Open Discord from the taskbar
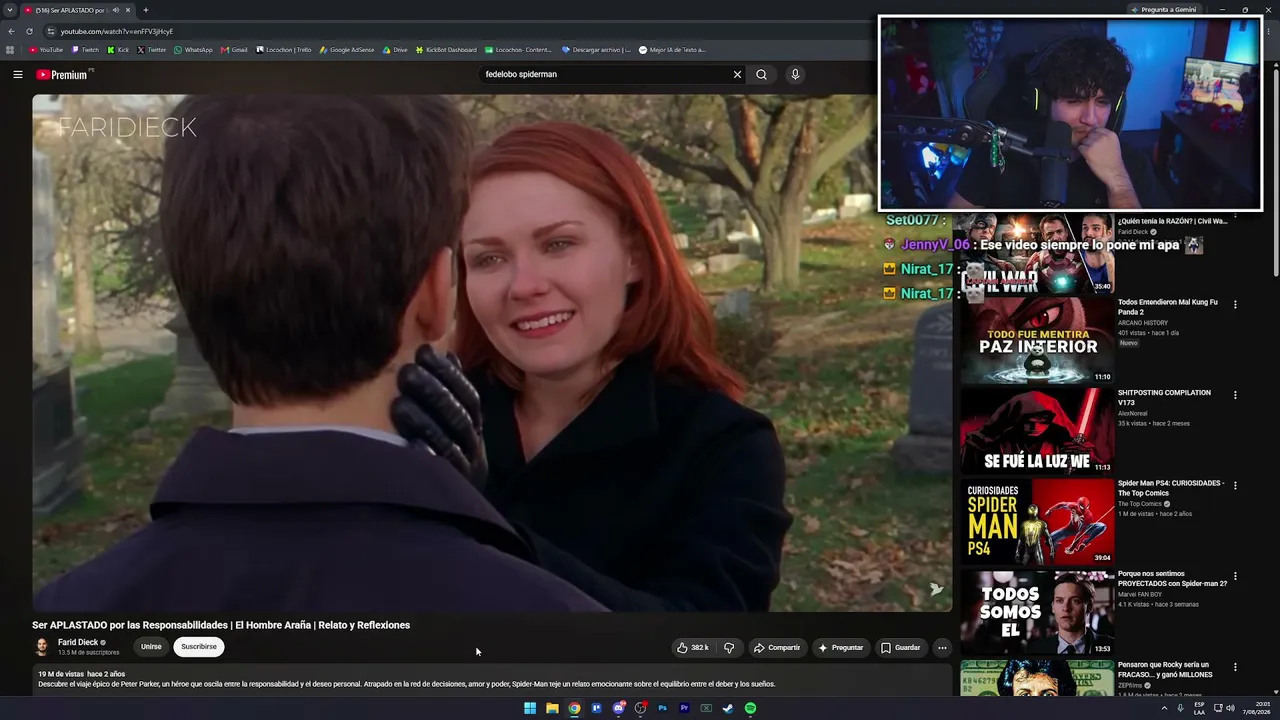This screenshot has height=720, width=1280. [x=618, y=708]
